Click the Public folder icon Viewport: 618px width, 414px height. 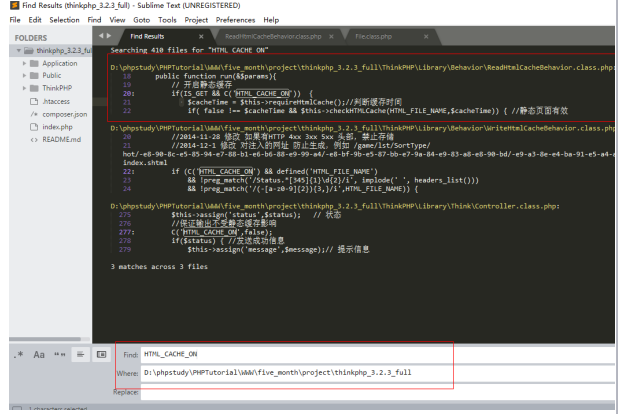click(34, 75)
